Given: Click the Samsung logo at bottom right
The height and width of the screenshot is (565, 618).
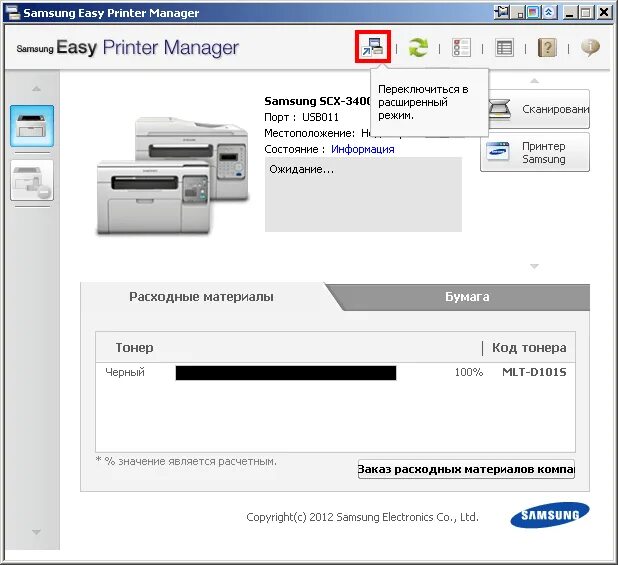Looking at the screenshot, I should (x=550, y=515).
